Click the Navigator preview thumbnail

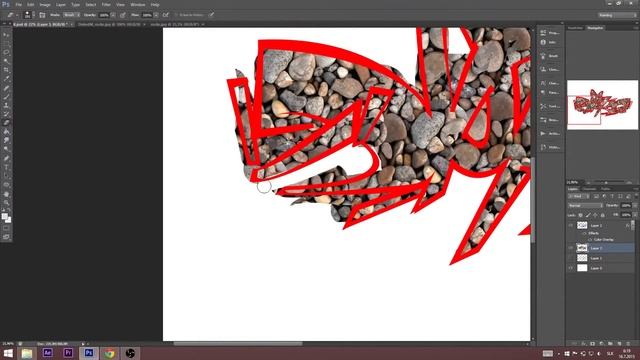pyautogui.click(x=602, y=105)
